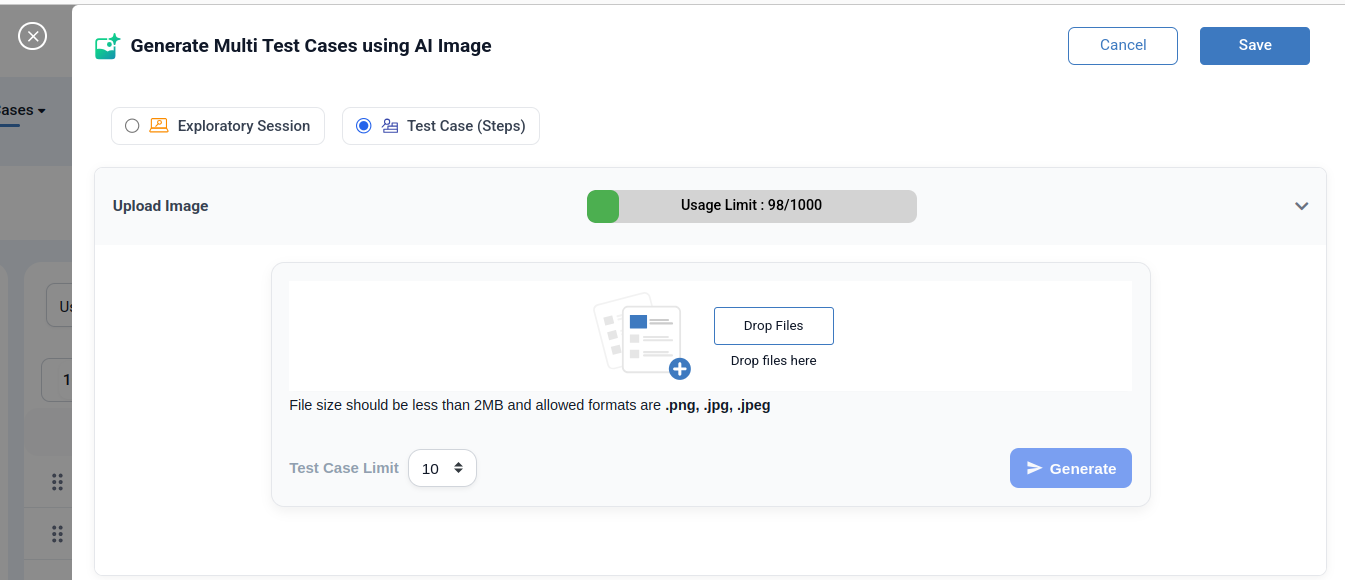The width and height of the screenshot is (1345, 580).
Task: Click the lower drag handle in the left sidebar
Action: (57, 534)
